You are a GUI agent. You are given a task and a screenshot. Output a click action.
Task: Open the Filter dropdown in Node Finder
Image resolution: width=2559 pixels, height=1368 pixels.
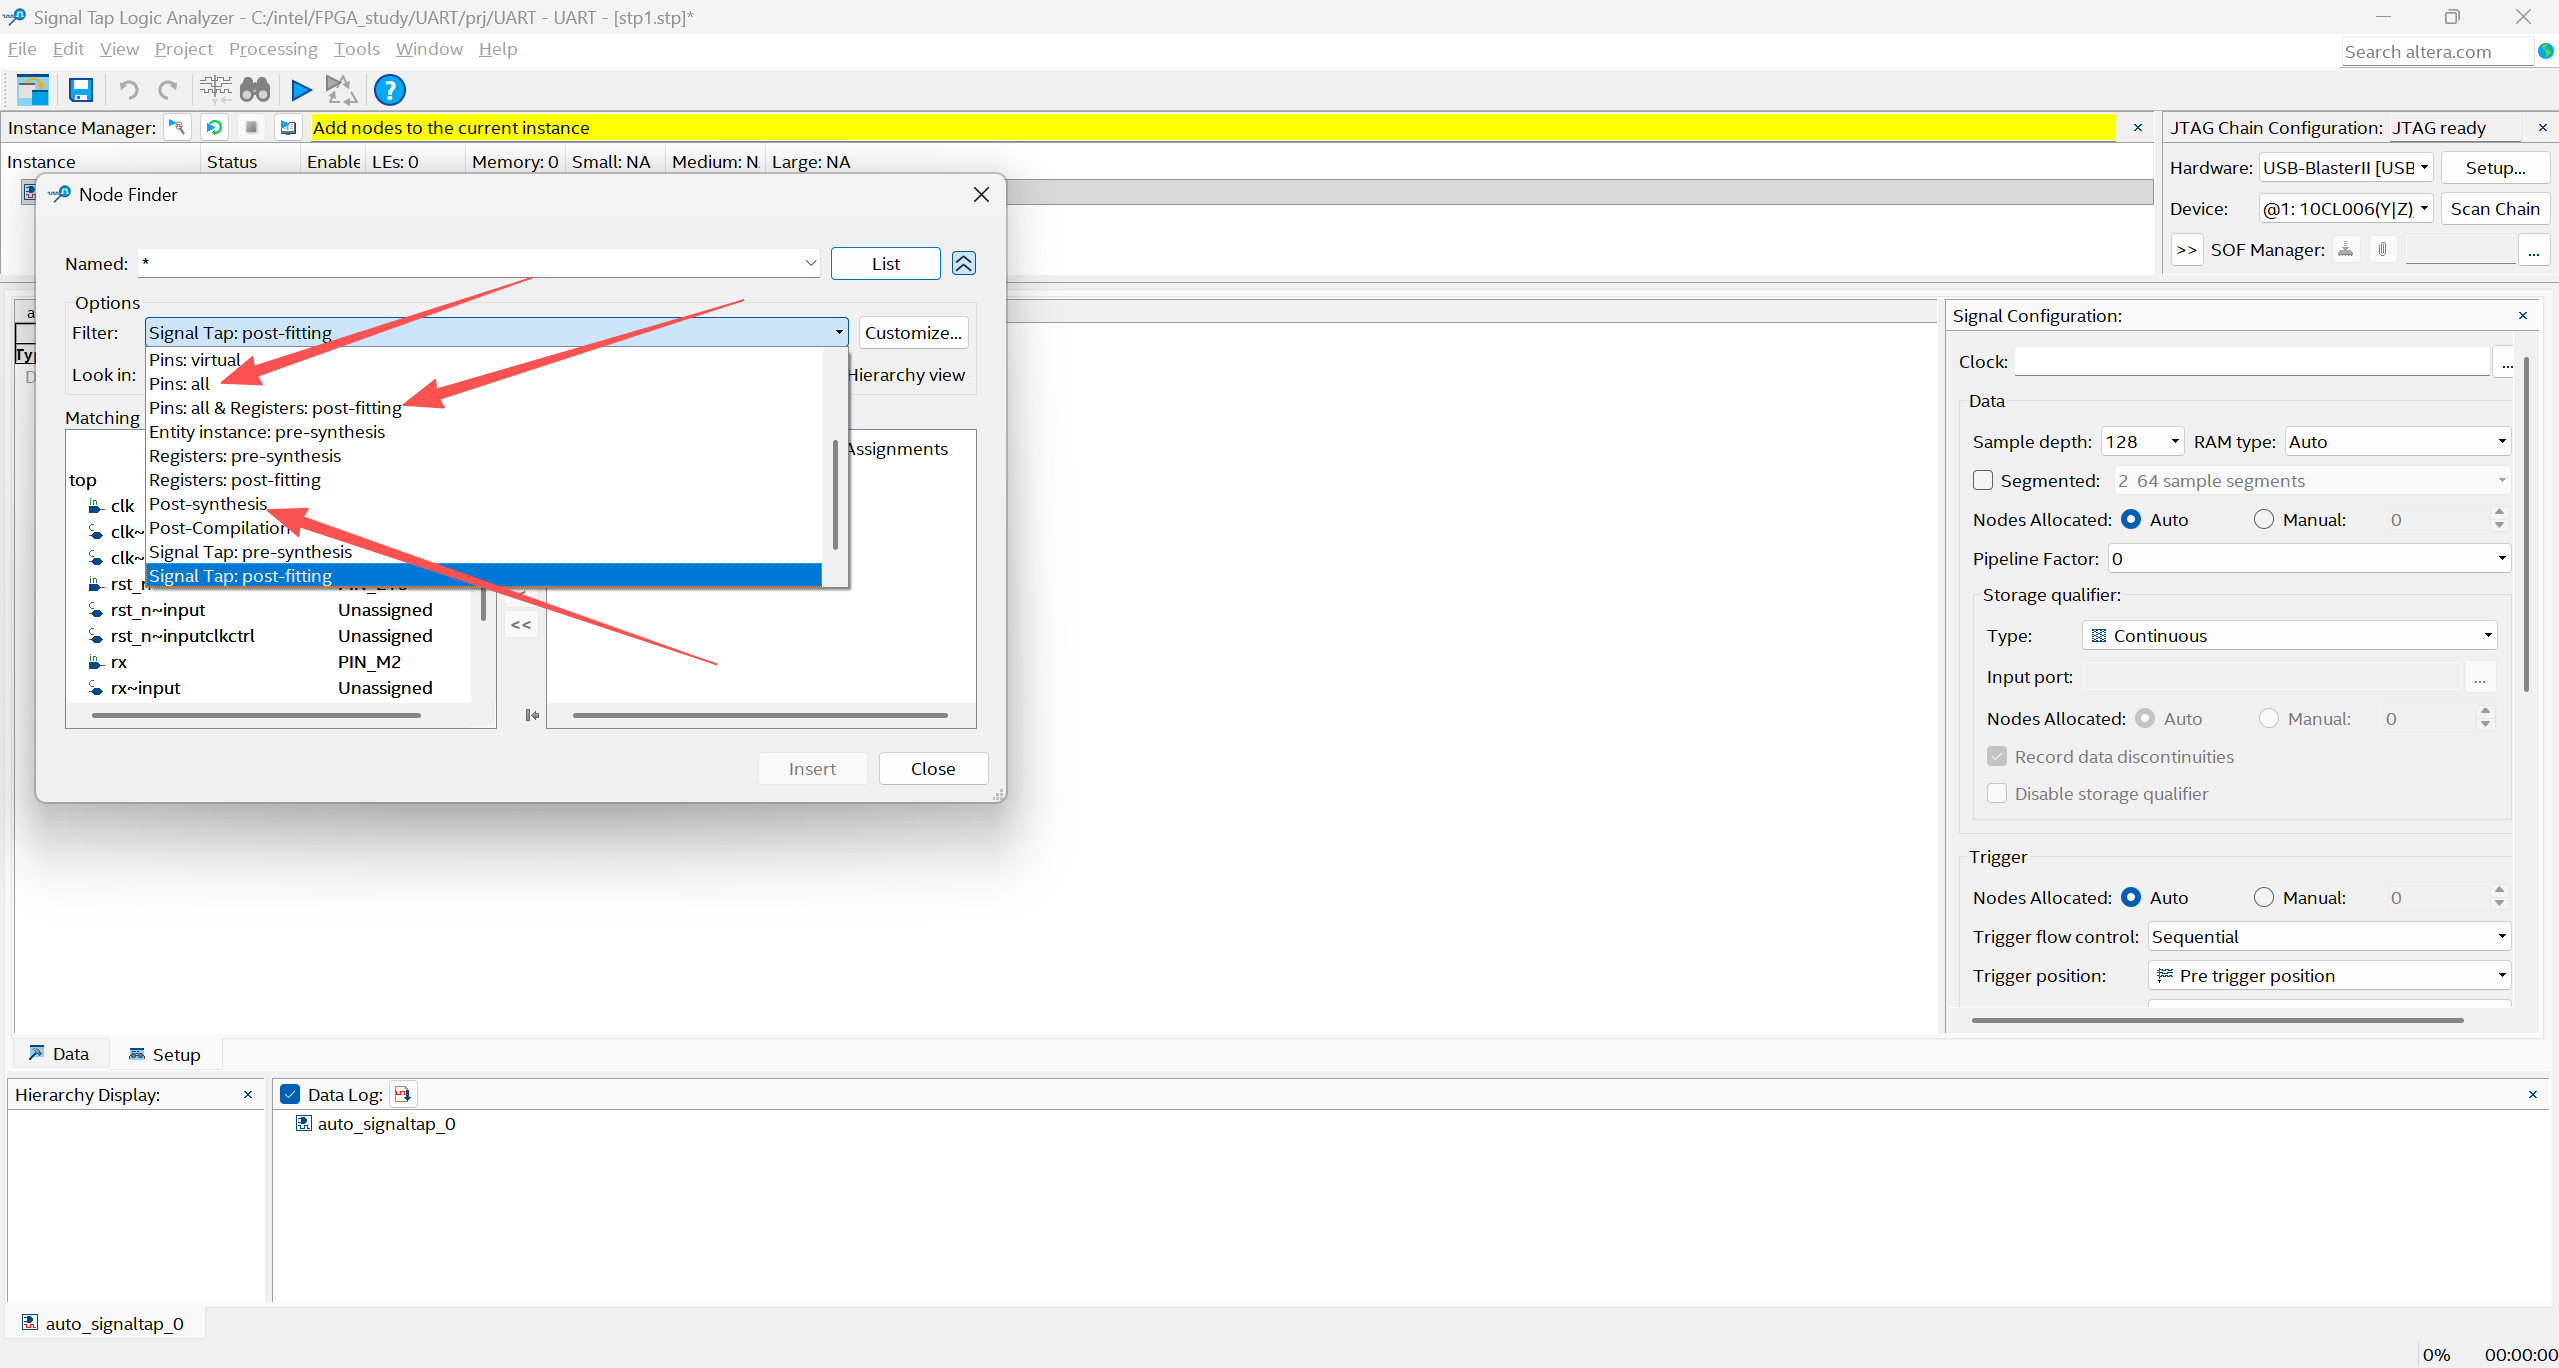[x=497, y=332]
